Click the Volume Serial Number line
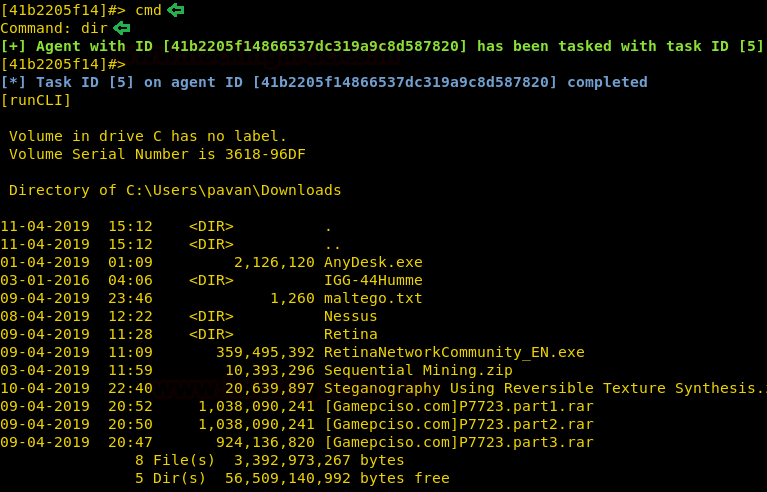The height and width of the screenshot is (492, 767). click(x=157, y=154)
